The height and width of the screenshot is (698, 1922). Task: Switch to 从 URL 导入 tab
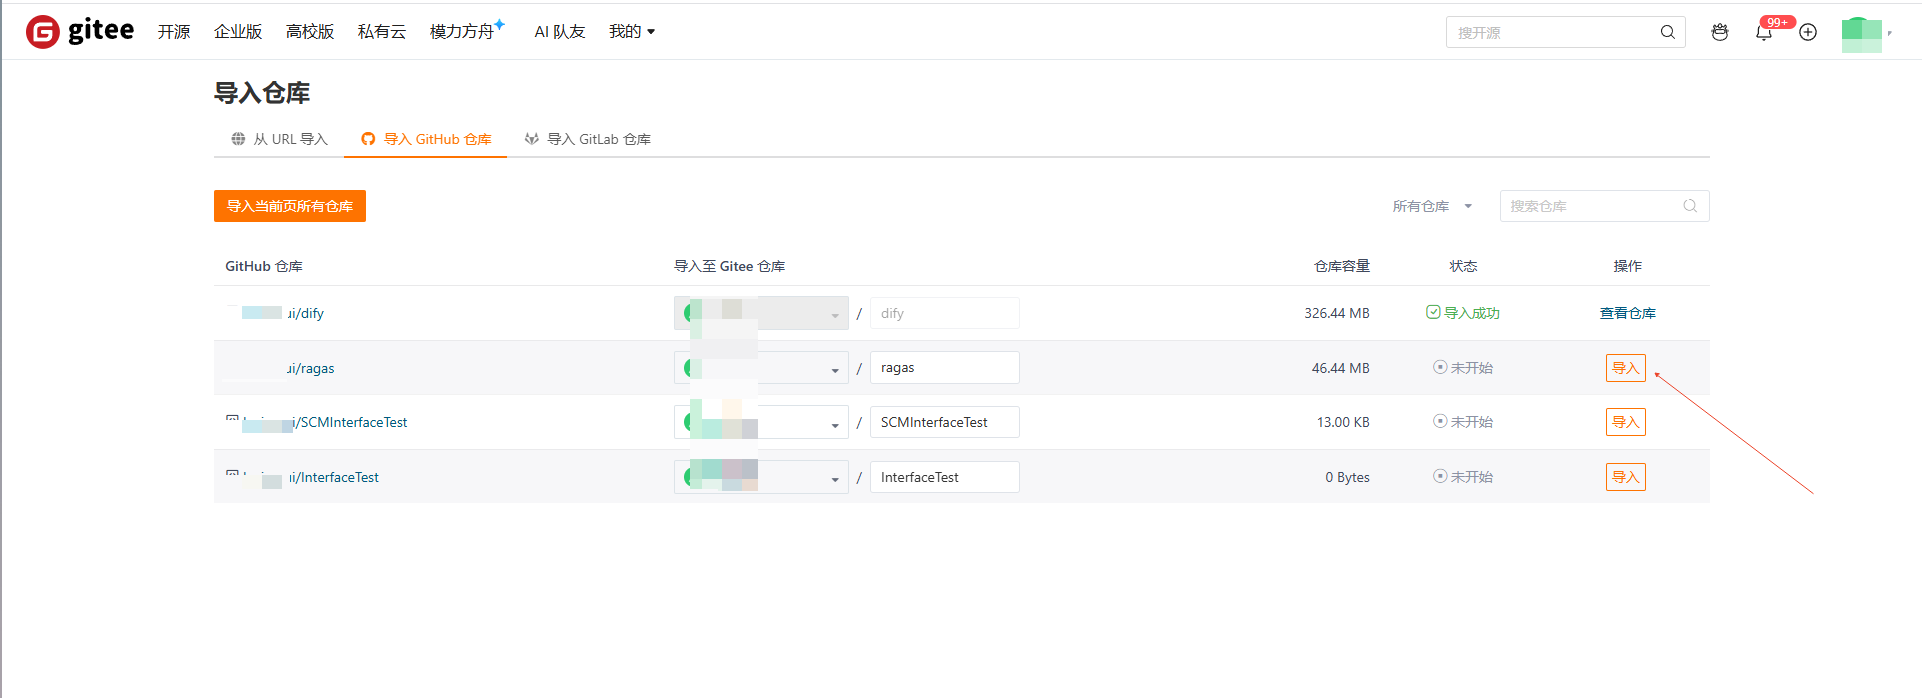click(x=280, y=139)
